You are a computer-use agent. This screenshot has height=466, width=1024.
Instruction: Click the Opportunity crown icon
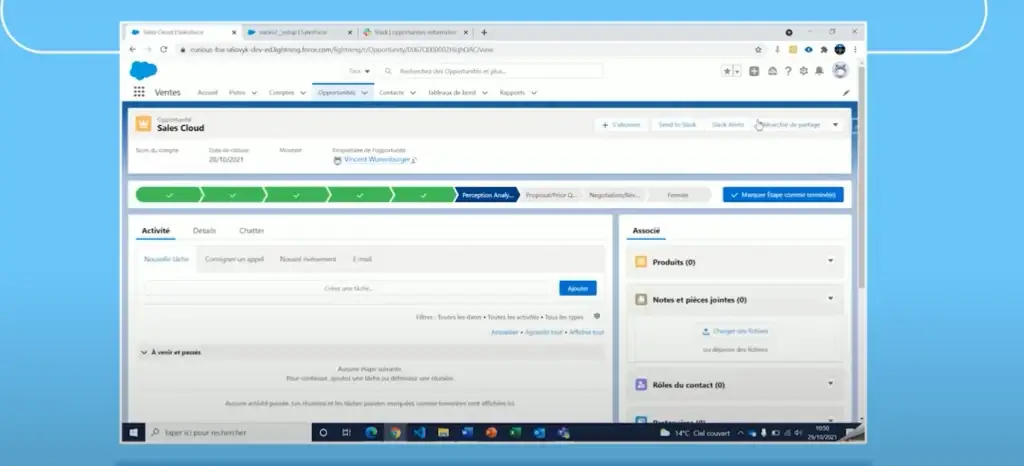pyautogui.click(x=143, y=123)
